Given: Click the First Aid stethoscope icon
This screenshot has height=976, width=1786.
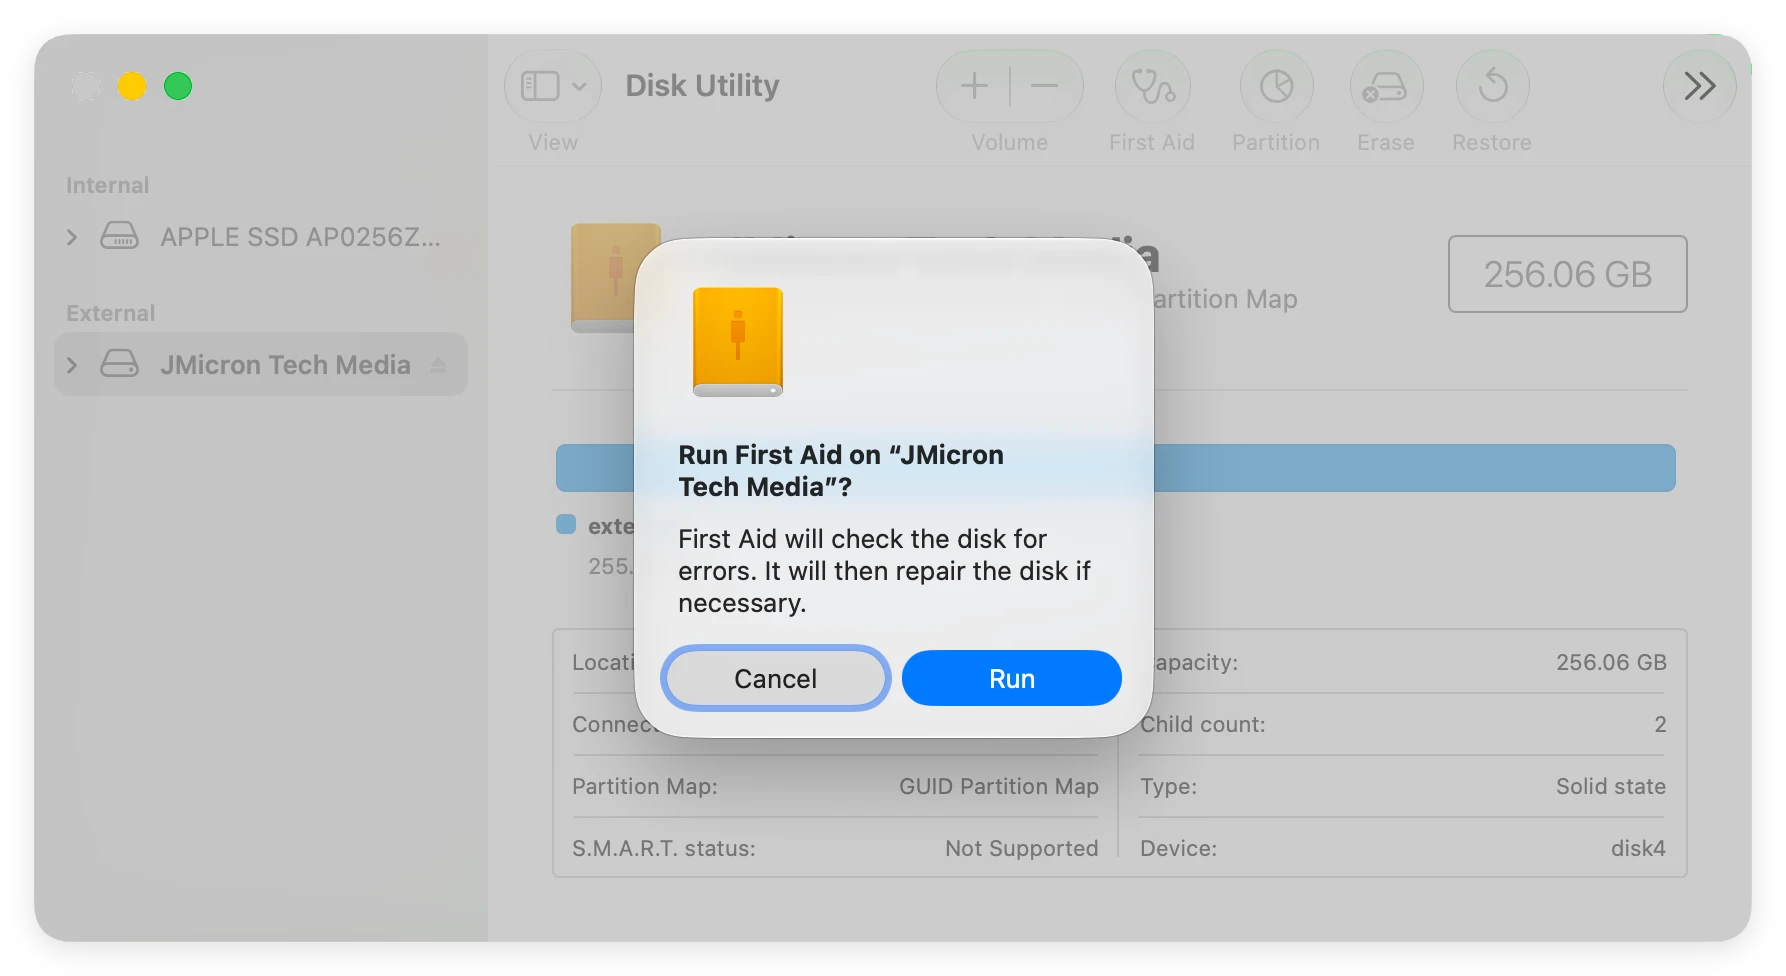Looking at the screenshot, I should [x=1152, y=86].
